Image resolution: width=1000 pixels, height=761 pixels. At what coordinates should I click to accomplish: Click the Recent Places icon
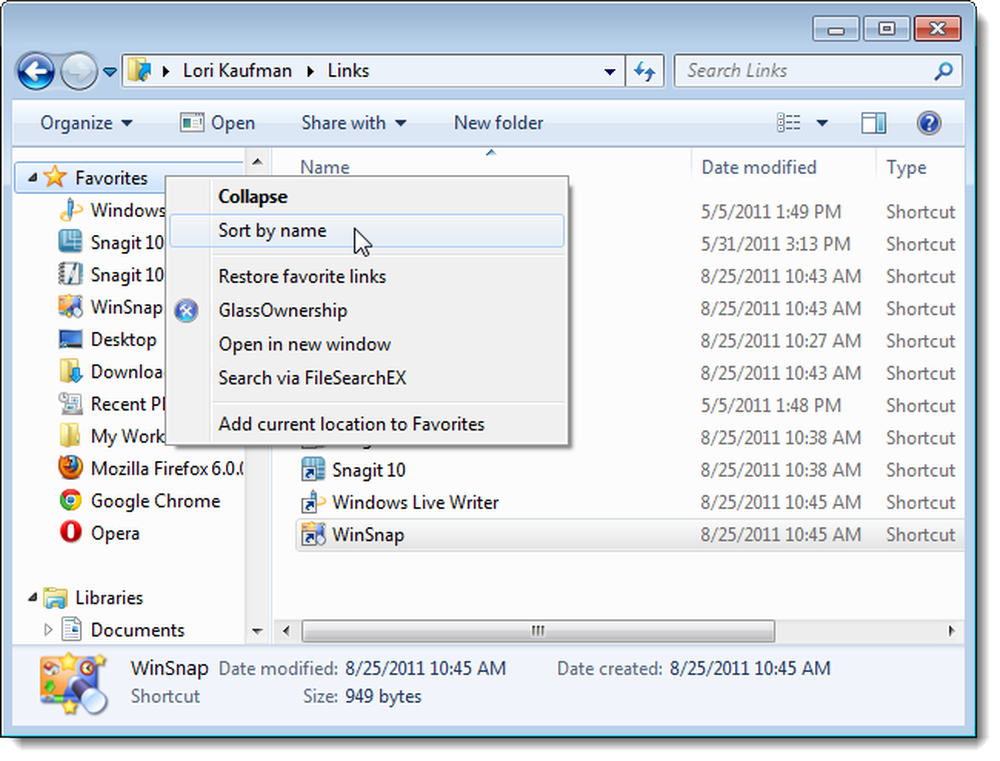coord(70,404)
